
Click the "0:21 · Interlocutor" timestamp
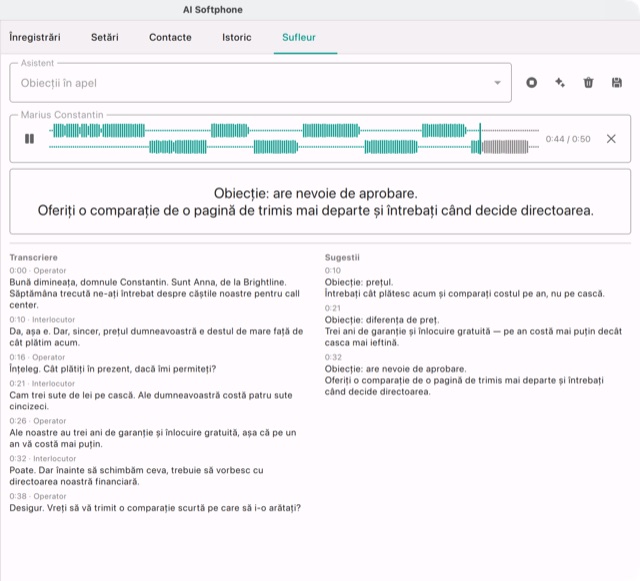[42, 384]
